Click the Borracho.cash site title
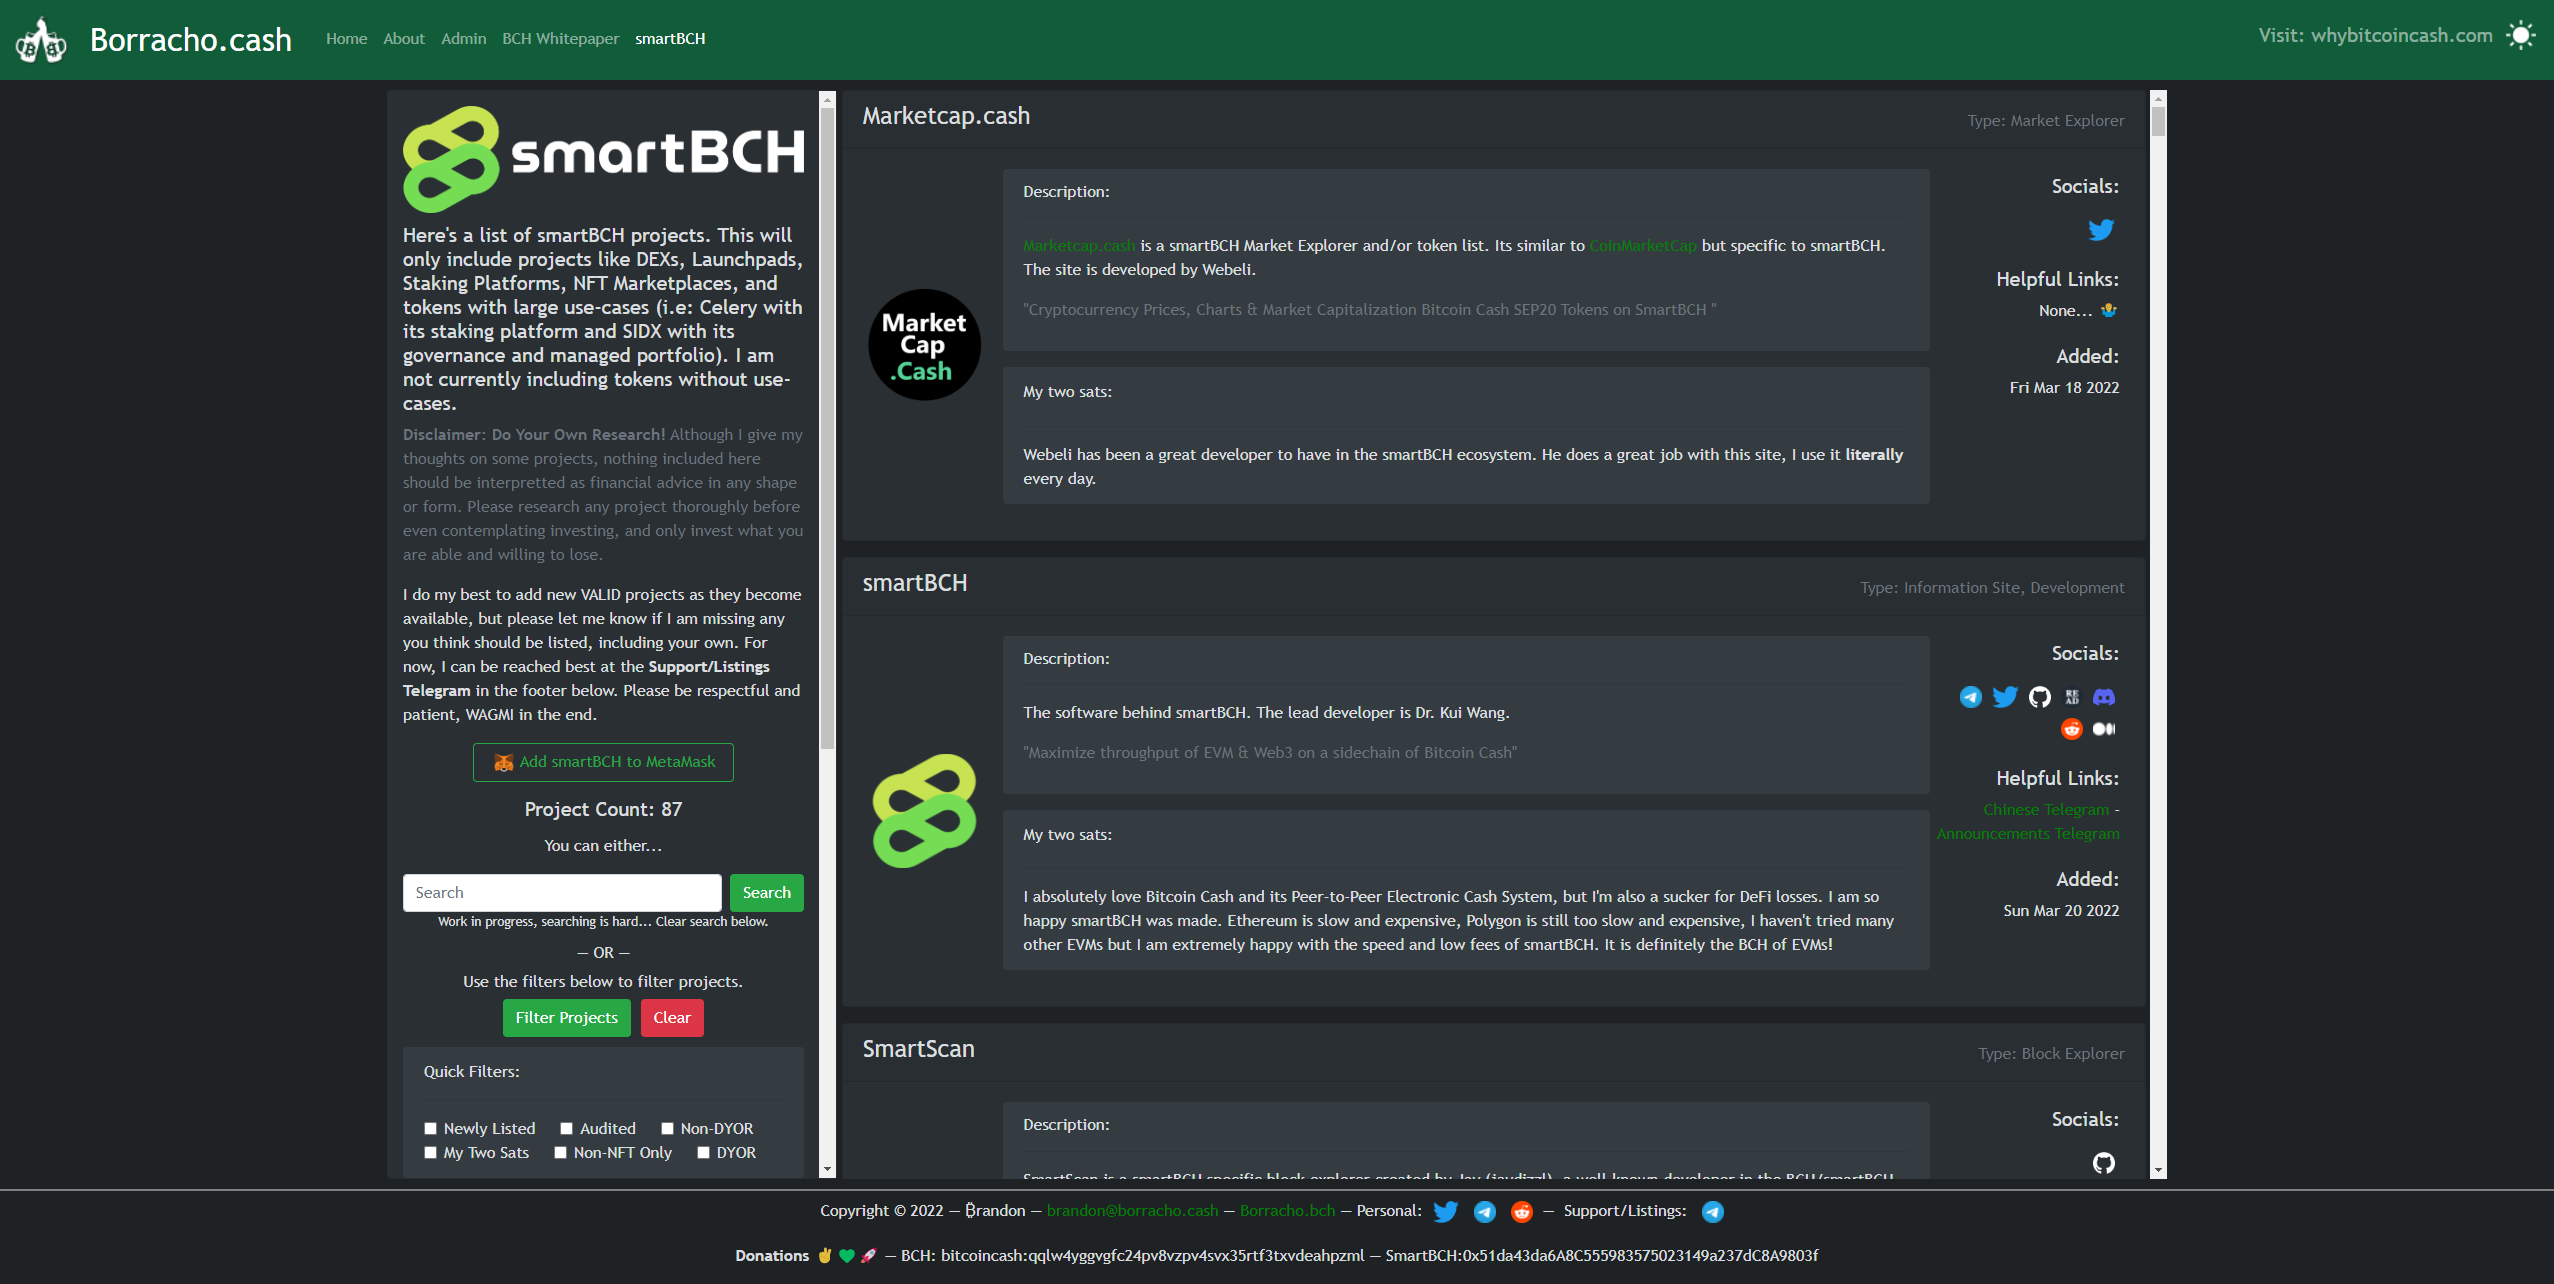The width and height of the screenshot is (2554, 1284). [191, 40]
